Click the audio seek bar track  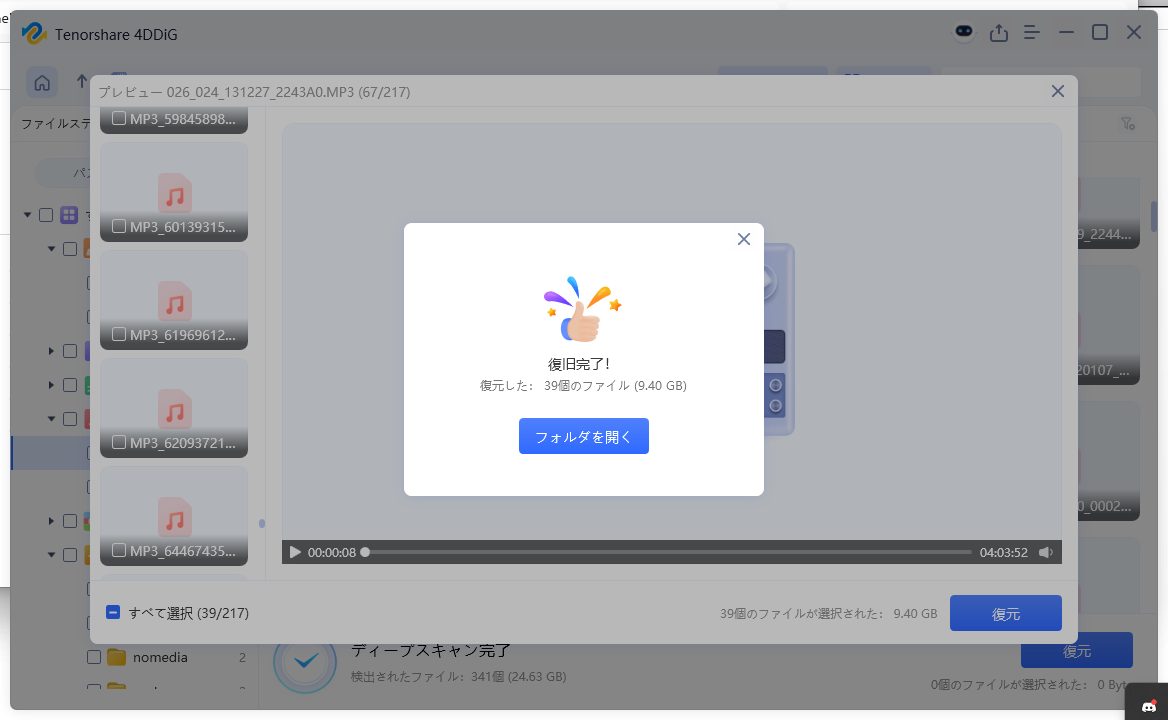pyautogui.click(x=668, y=552)
